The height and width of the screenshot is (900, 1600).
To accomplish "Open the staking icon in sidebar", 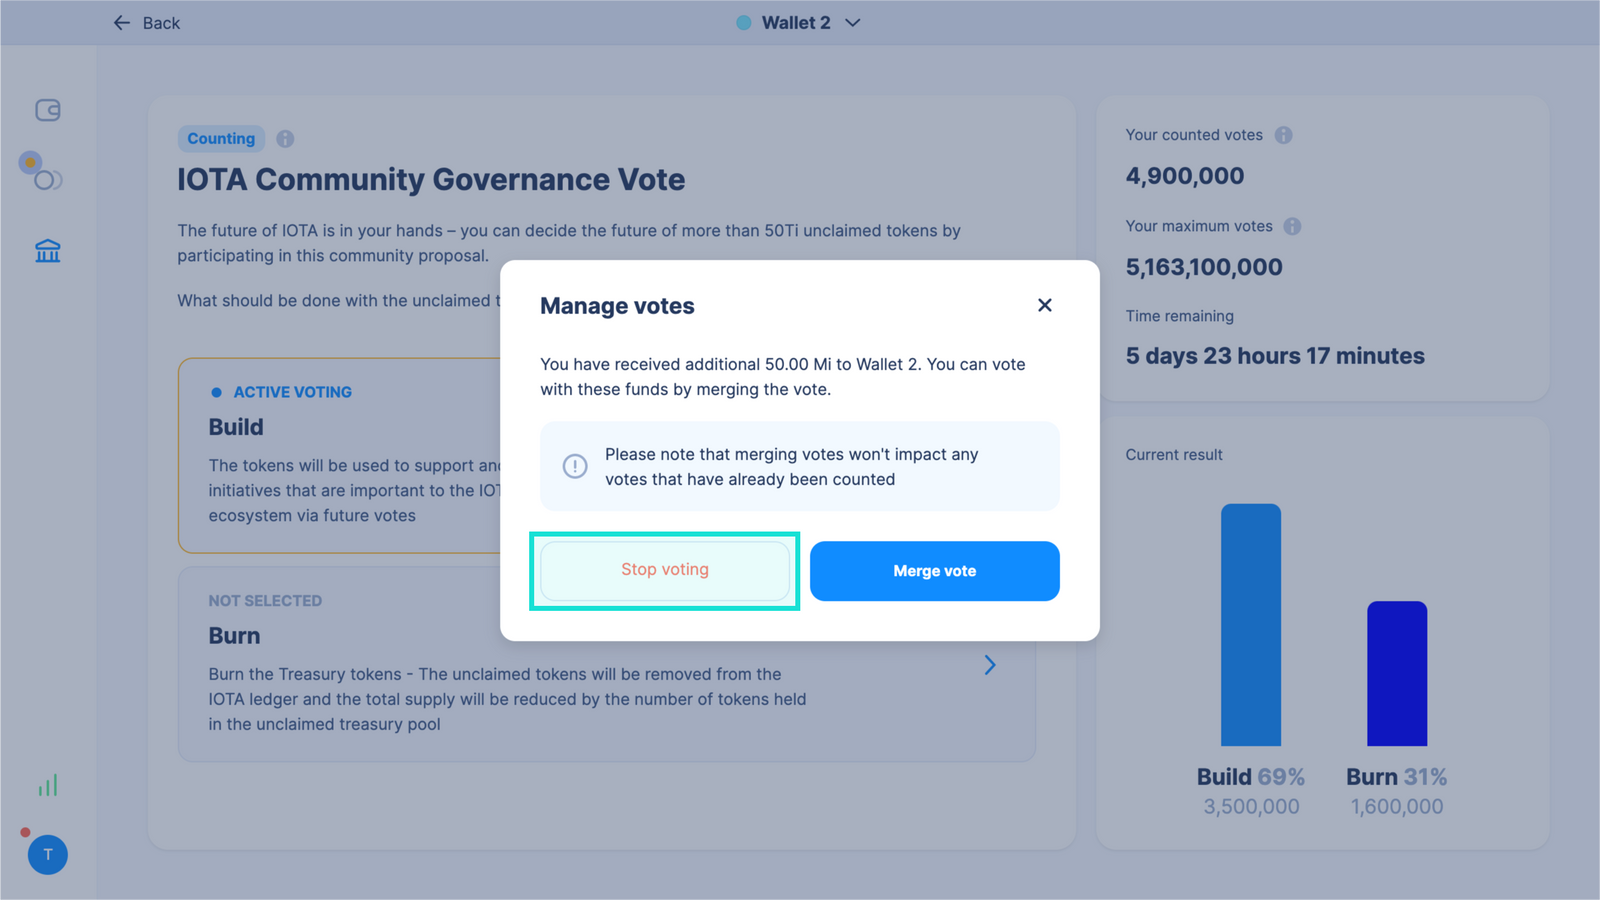I will pos(41,171).
